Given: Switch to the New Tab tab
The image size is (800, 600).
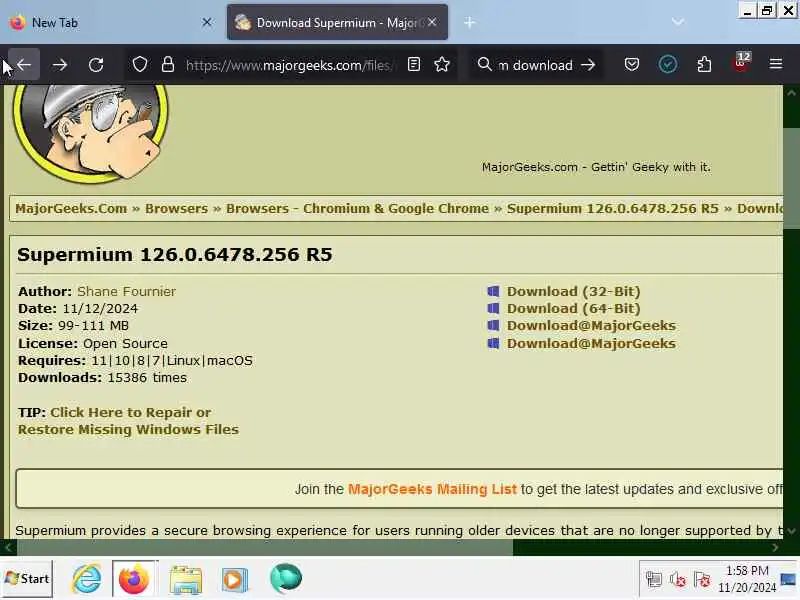Looking at the screenshot, I should (110, 22).
